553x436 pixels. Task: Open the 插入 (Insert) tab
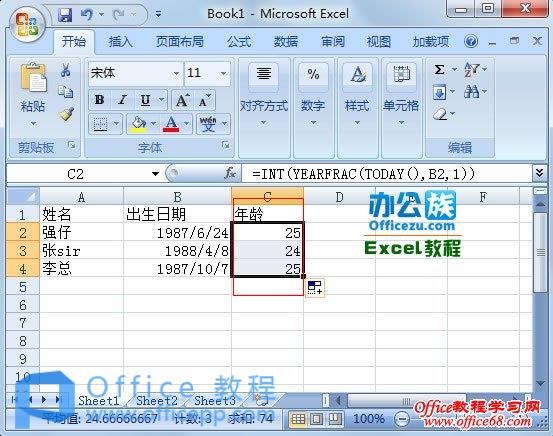[x=120, y=42]
